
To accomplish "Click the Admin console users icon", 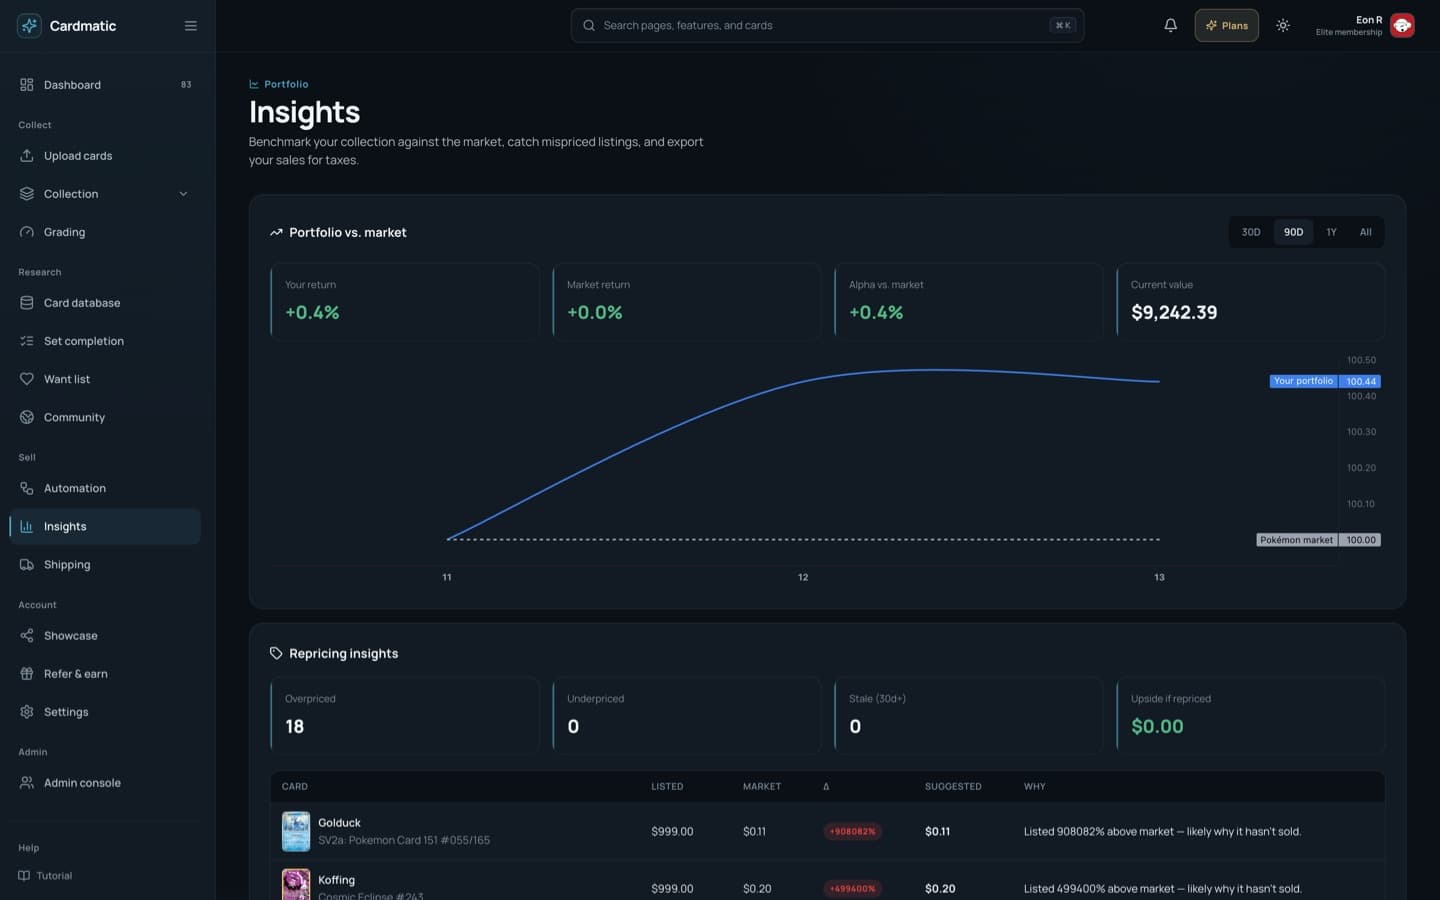I will pos(27,783).
